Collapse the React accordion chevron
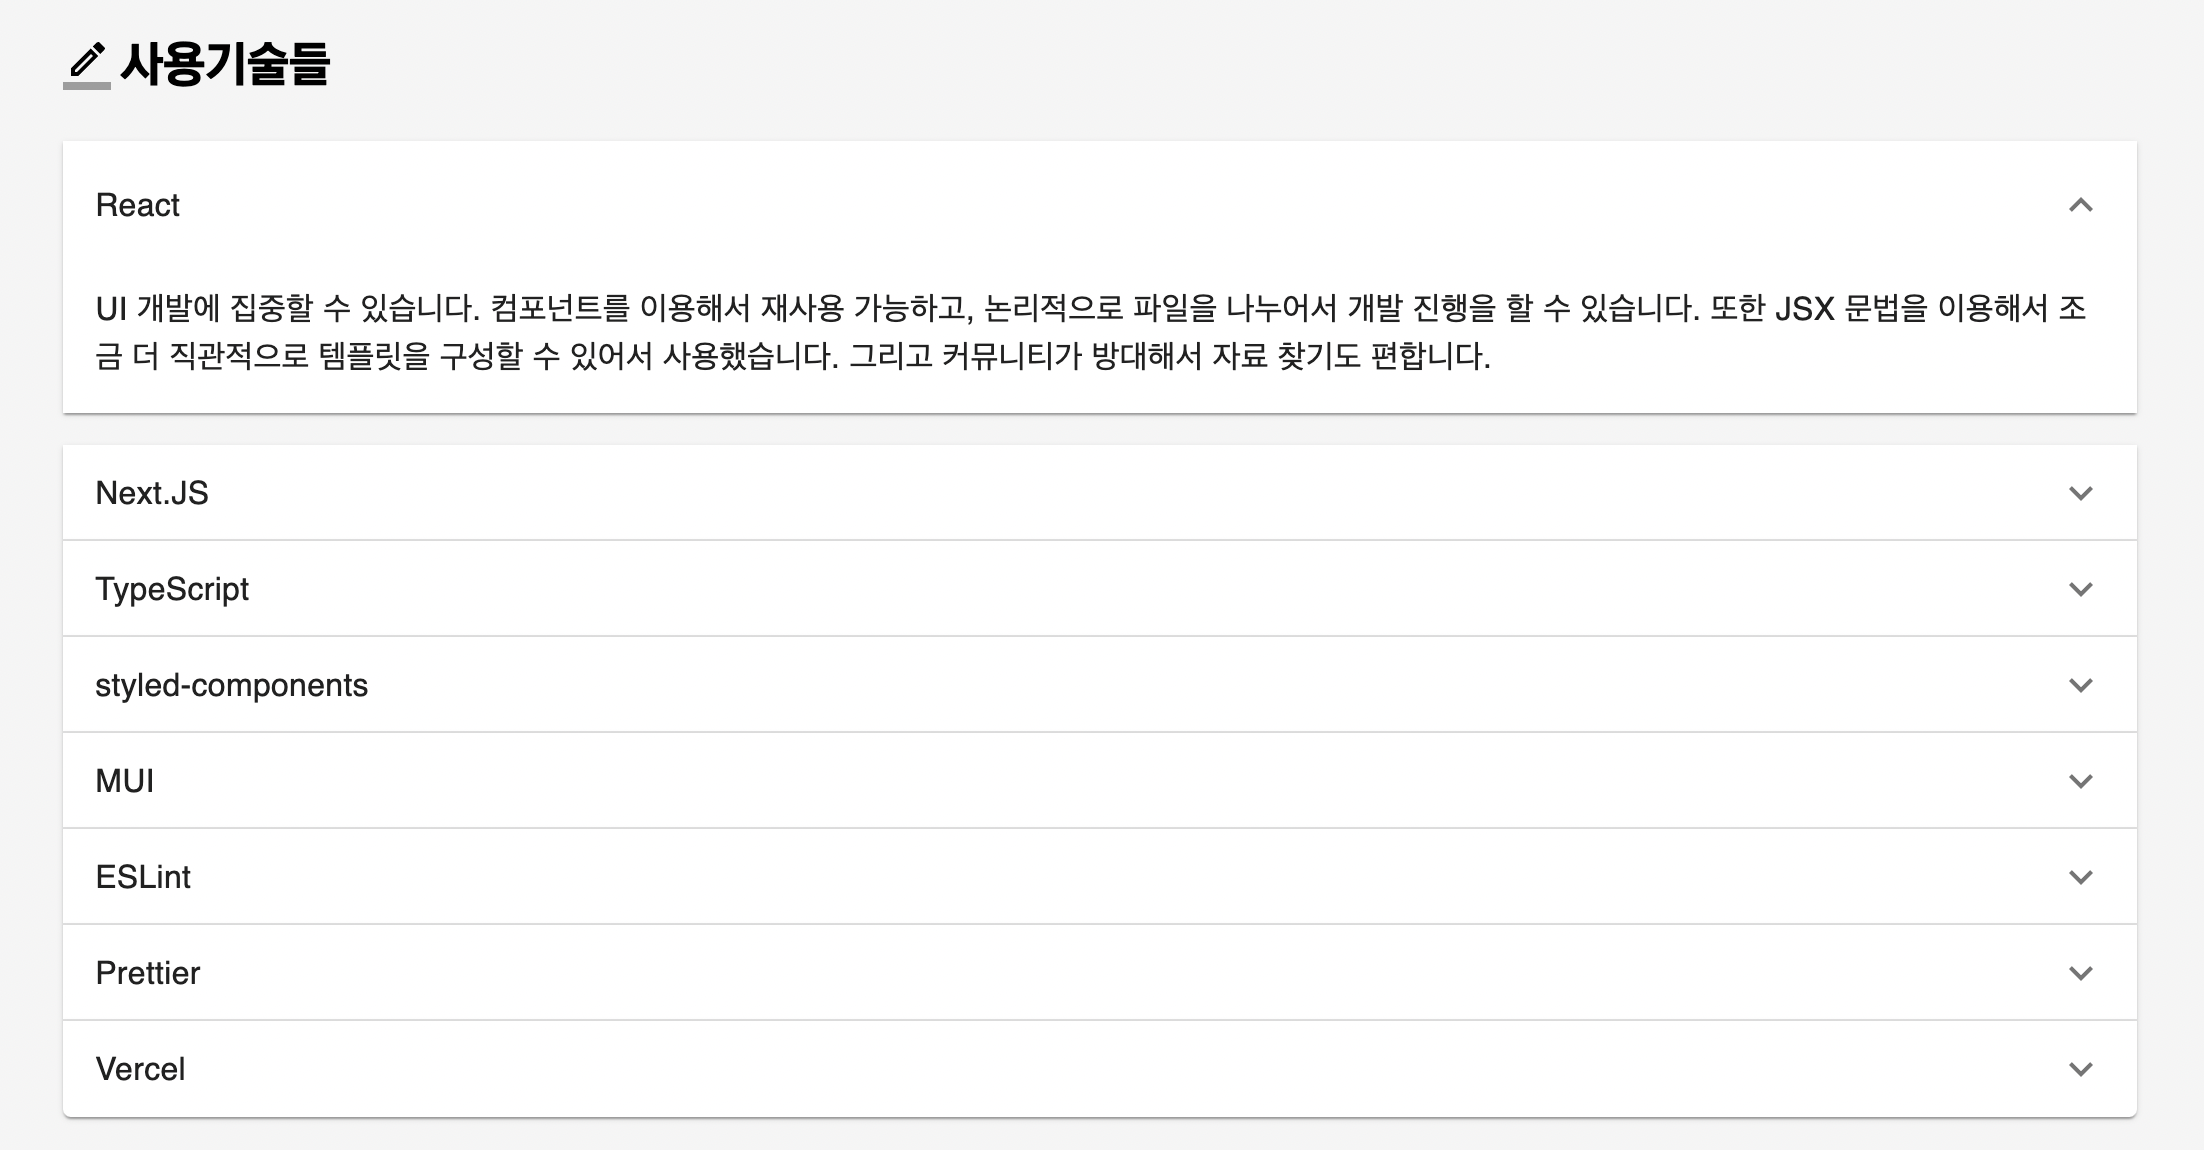Viewport: 2204px width, 1150px height. [2080, 205]
